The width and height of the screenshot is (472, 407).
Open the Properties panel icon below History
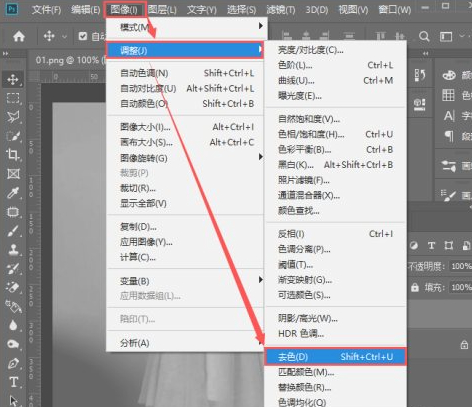pyautogui.click(x=420, y=104)
